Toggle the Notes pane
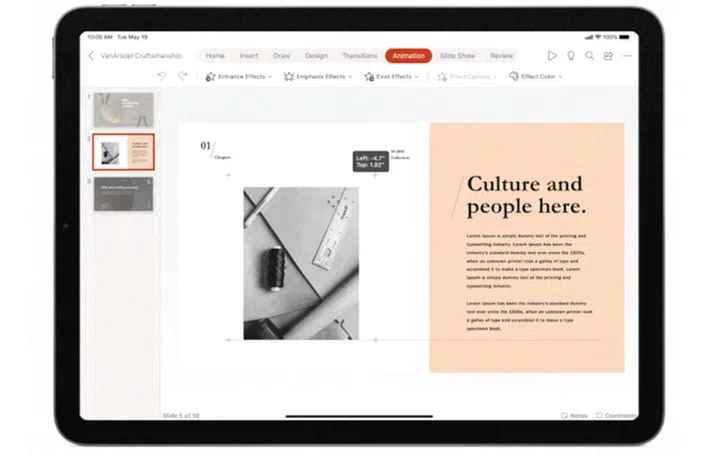Image resolution: width=720 pixels, height=455 pixels. pyautogui.click(x=575, y=415)
